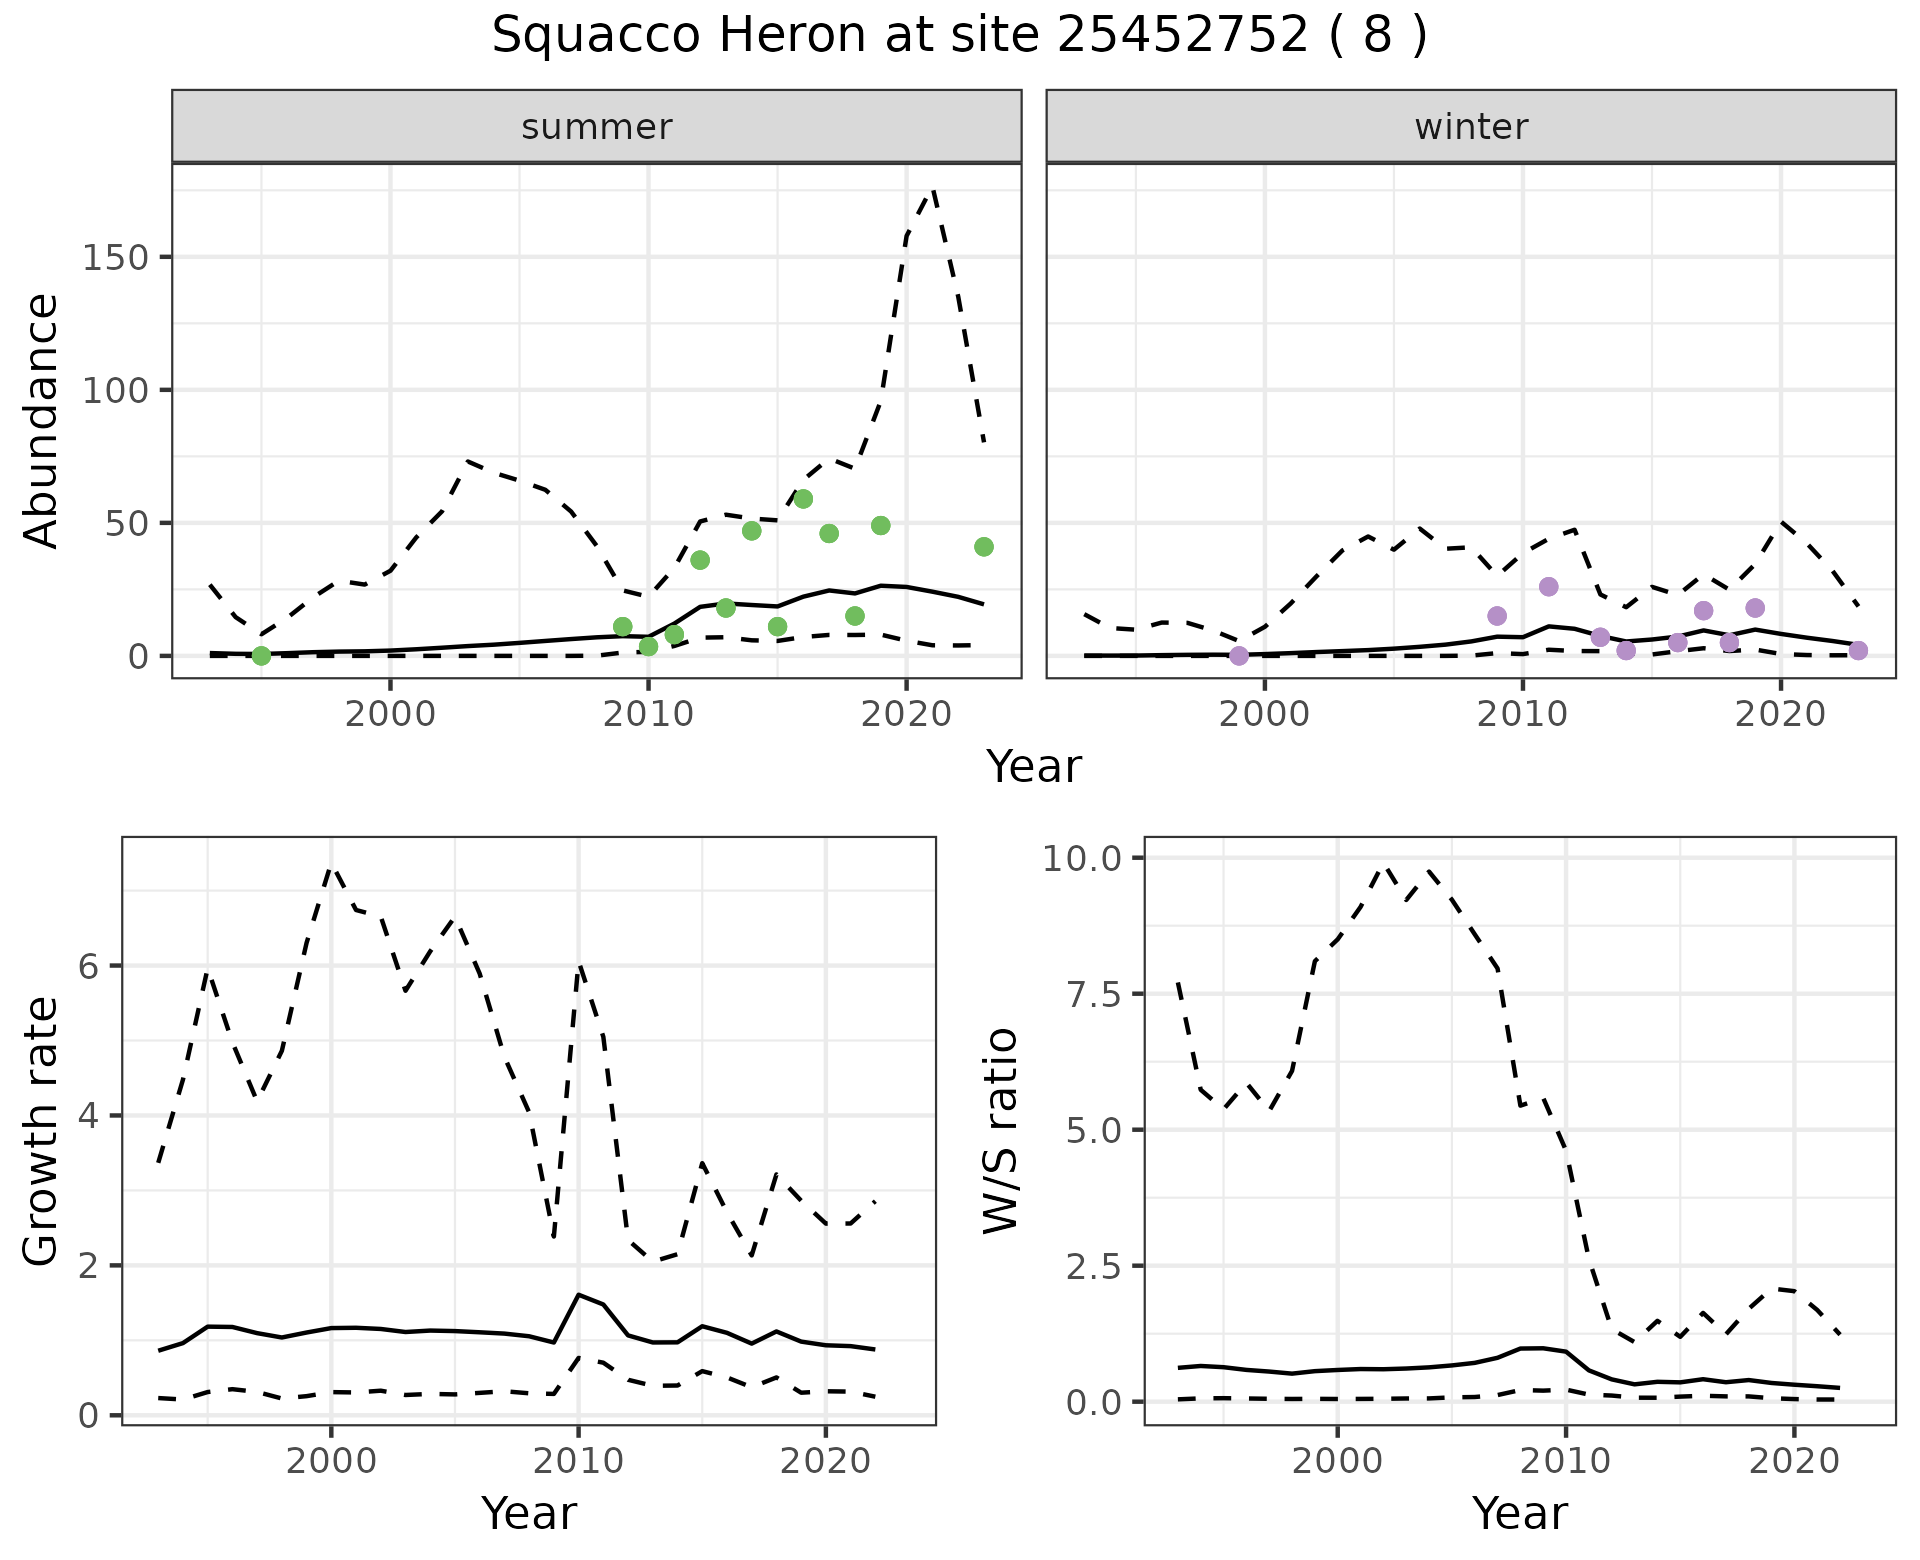1920x1560 pixels.
Task: Click the summer facet header strip
Action: tap(597, 127)
